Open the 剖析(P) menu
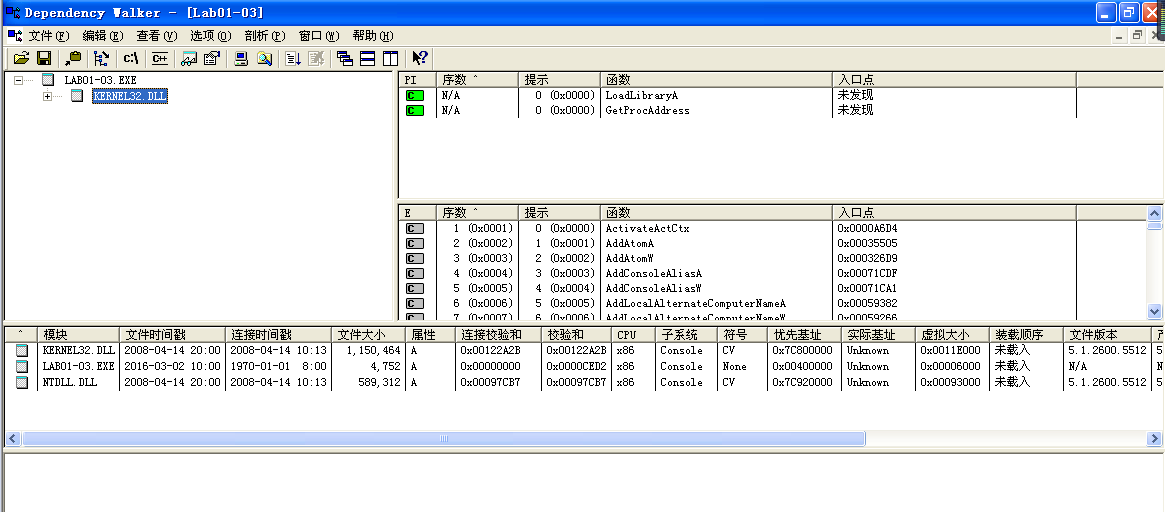The width and height of the screenshot is (1165, 512). pyautogui.click(x=264, y=35)
